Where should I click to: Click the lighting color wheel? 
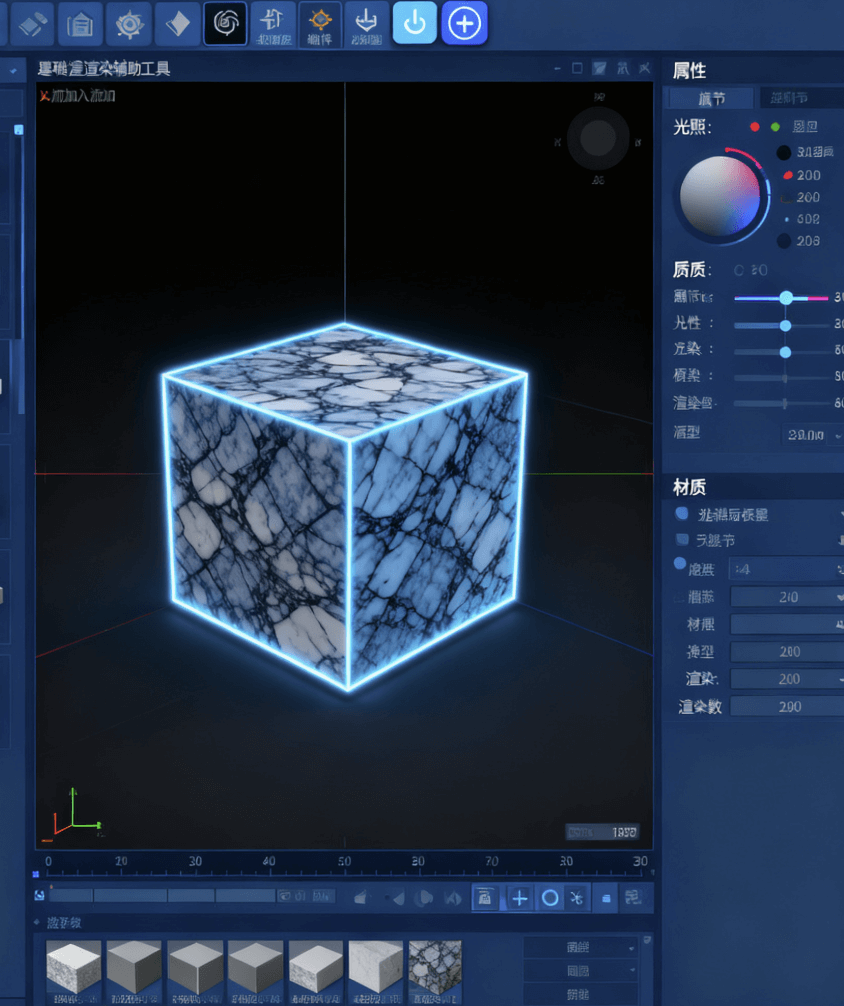(720, 195)
